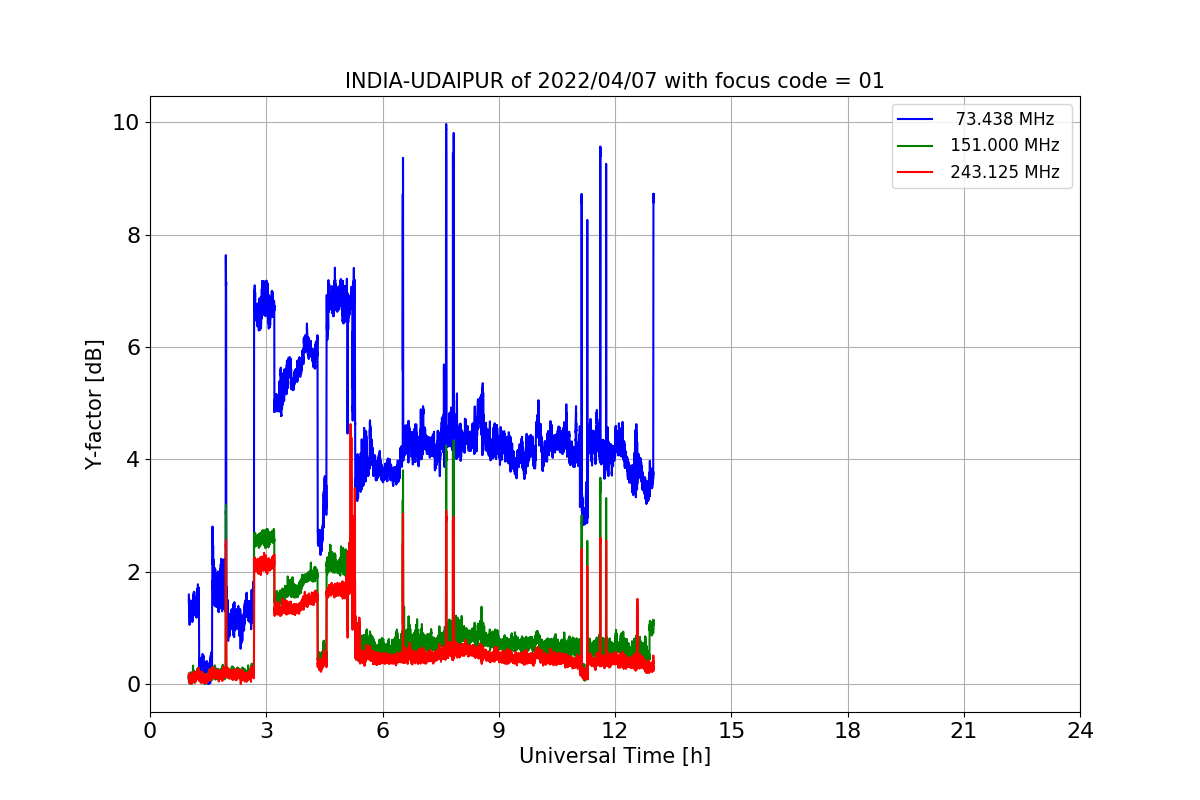Click x-axis tick label 3
The width and height of the screenshot is (1200, 800).
(x=266, y=731)
